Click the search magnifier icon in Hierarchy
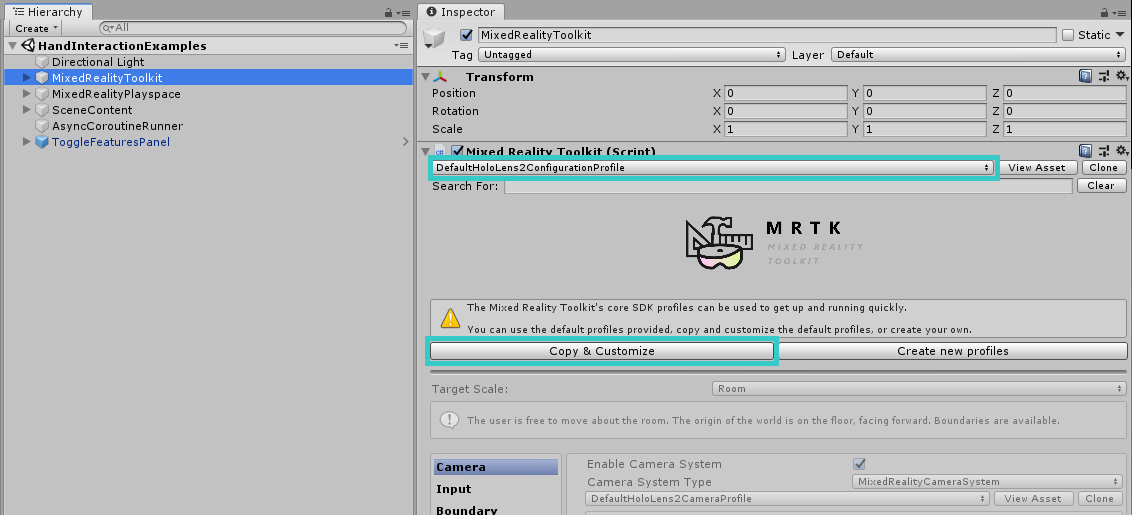The height and width of the screenshot is (515, 1132). 108,28
